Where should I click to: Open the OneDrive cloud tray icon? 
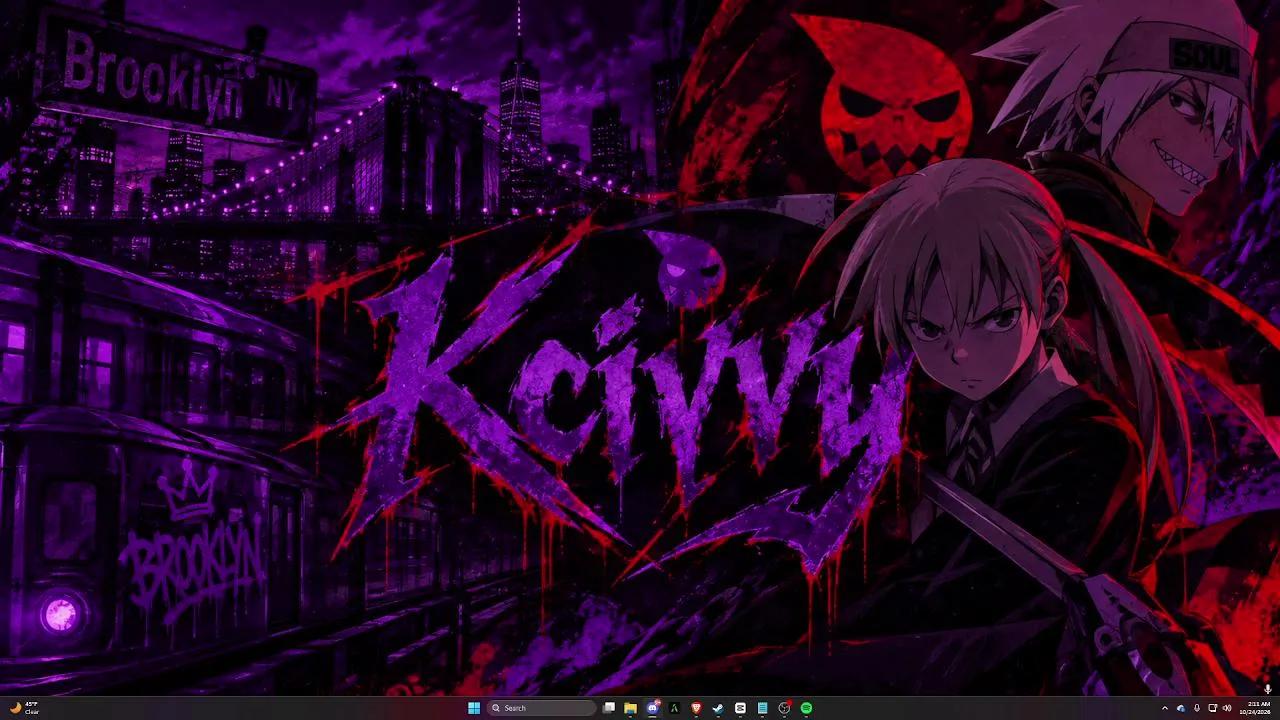[x=1181, y=708]
